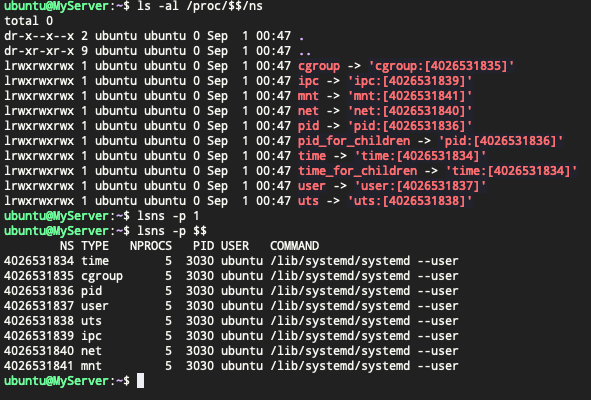Click the 'user:[4026531837]' link target
Image resolution: width=591 pixels, height=400 pixels.
420,186
